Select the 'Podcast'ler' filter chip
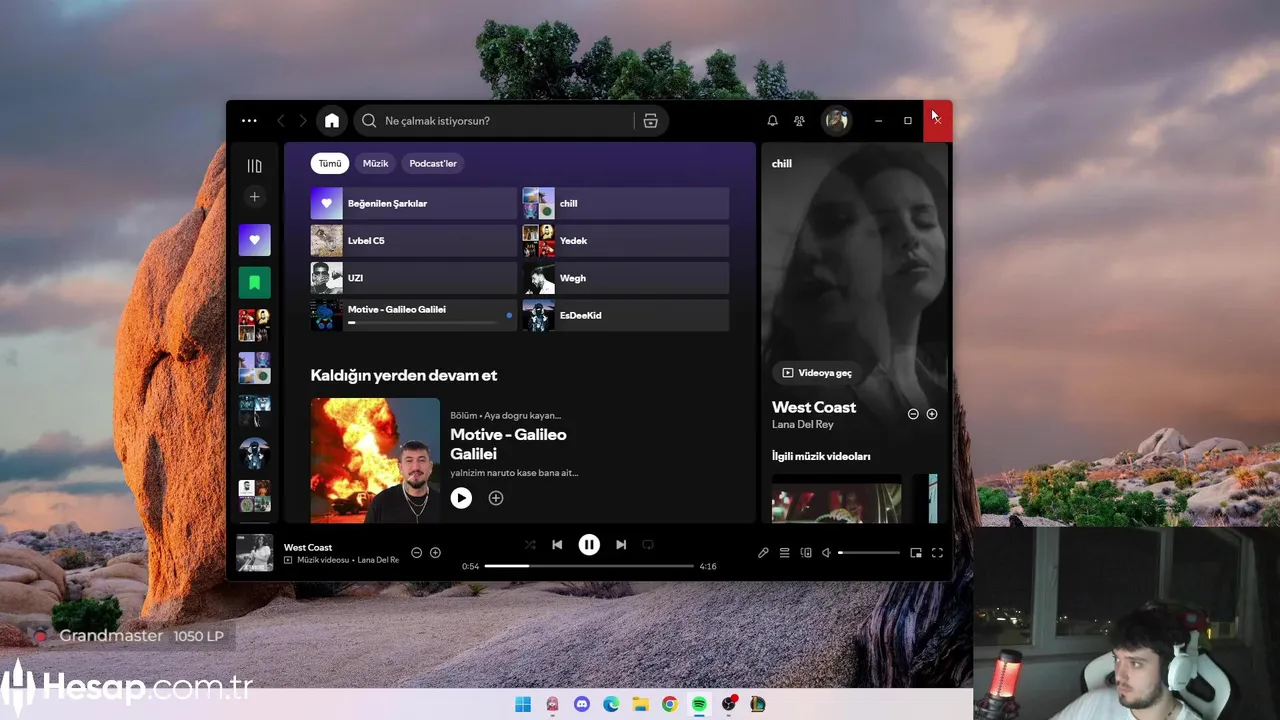1280x720 pixels. click(x=433, y=163)
